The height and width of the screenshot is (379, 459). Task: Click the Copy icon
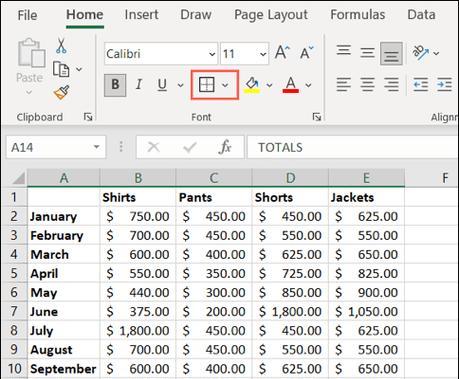coord(61,69)
